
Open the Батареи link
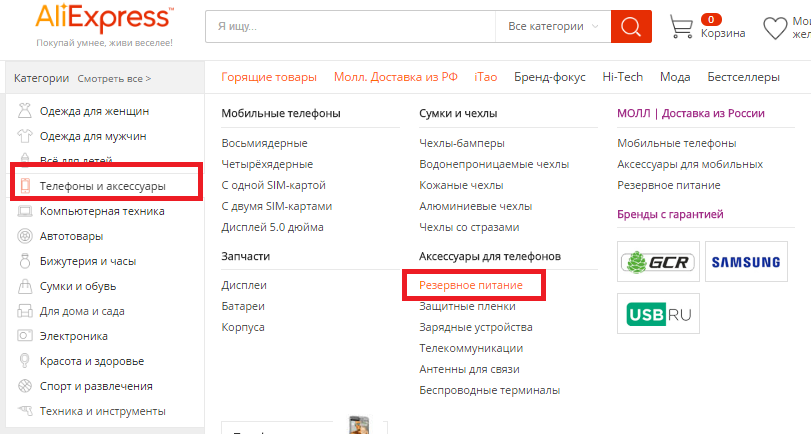[243, 306]
